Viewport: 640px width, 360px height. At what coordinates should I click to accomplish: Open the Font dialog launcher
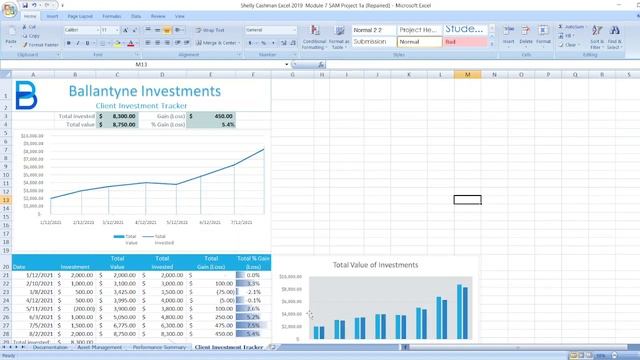pos(137,55)
